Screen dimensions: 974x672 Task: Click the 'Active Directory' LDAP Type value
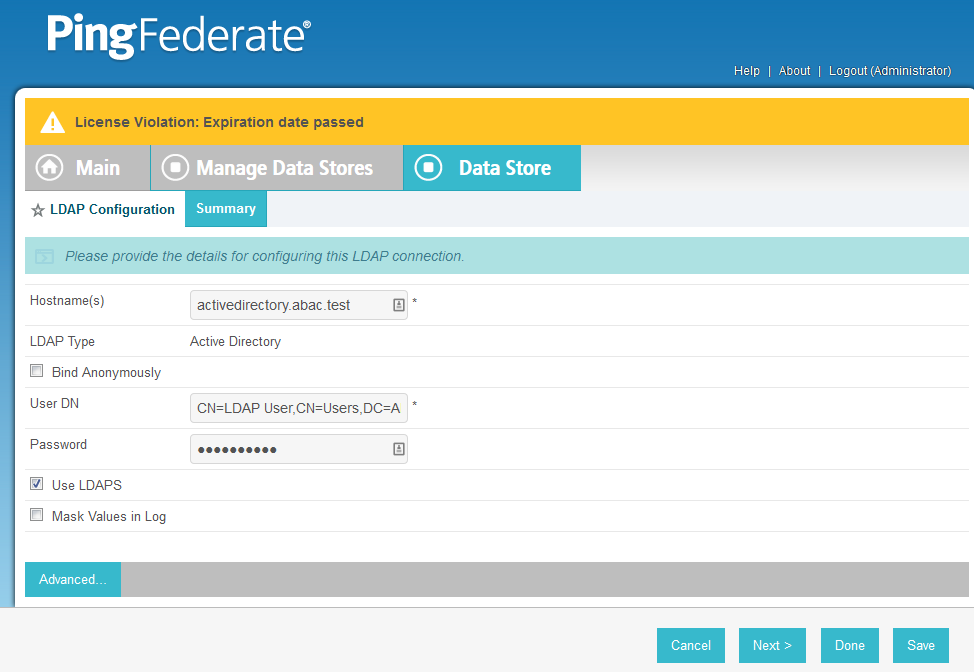point(235,342)
